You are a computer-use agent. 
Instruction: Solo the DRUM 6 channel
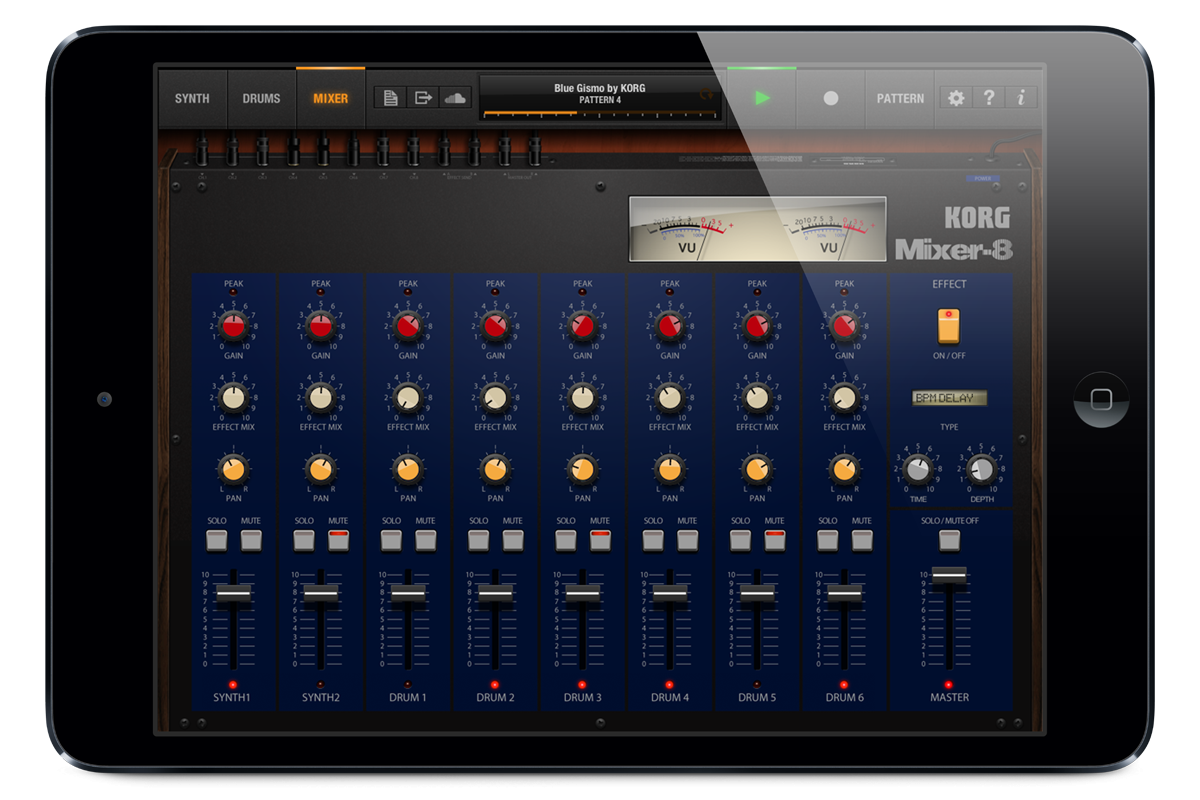click(827, 540)
